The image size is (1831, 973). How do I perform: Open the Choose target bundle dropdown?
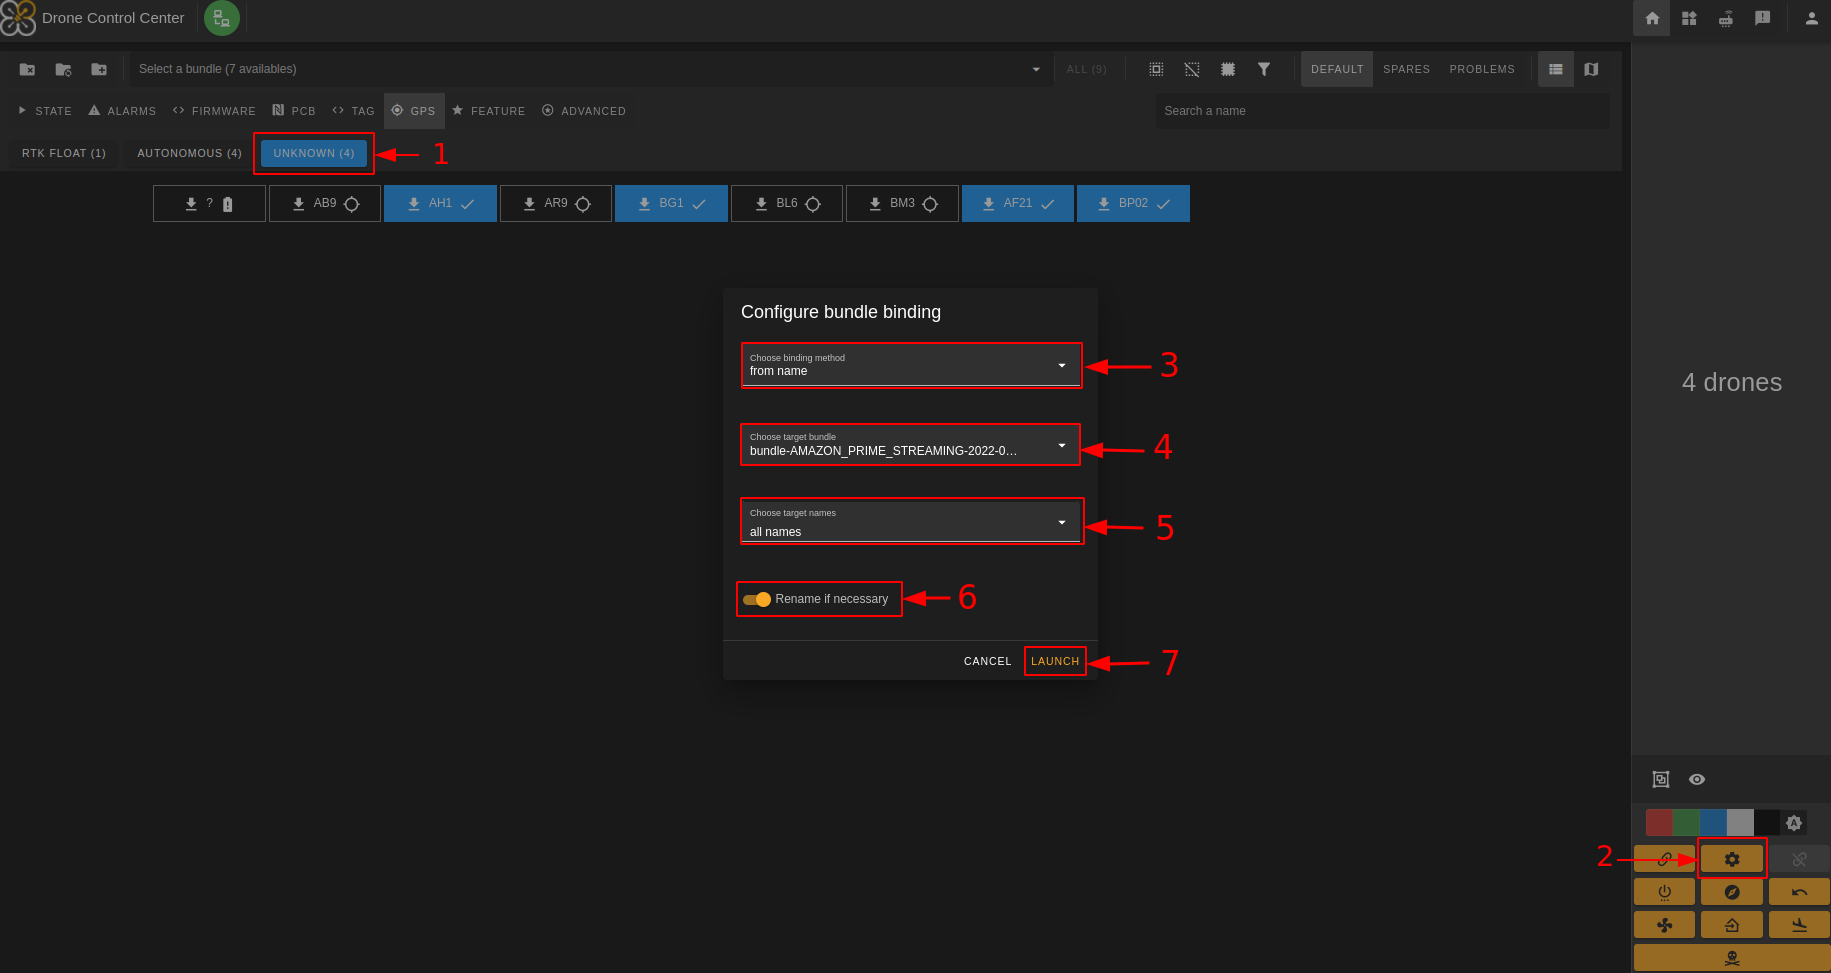click(x=910, y=445)
